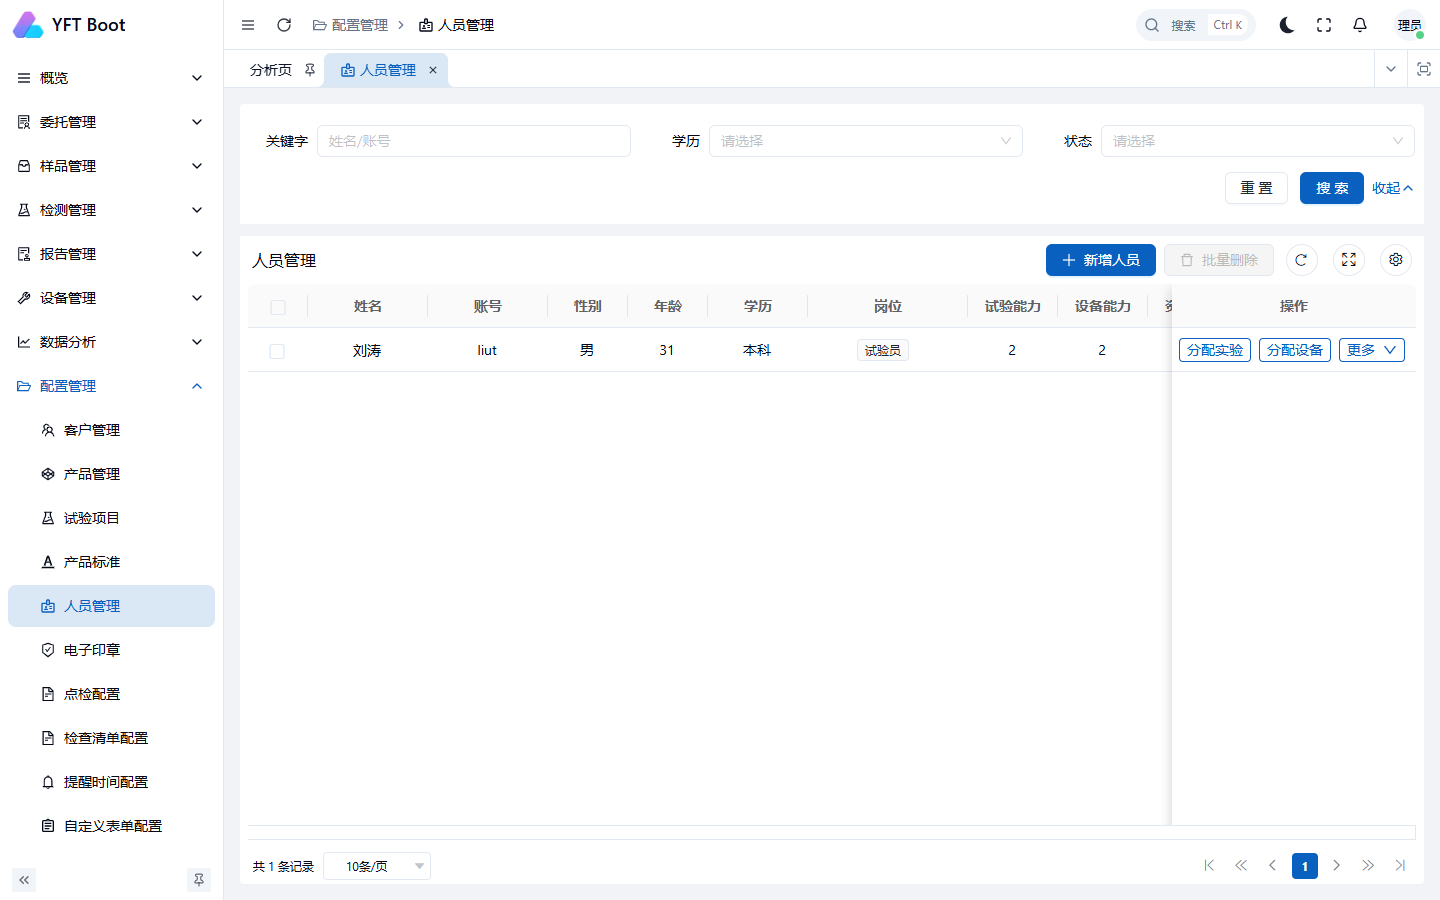The image size is (1440, 900).
Task: Click 分配实验 for 刘涛
Action: (x=1215, y=350)
